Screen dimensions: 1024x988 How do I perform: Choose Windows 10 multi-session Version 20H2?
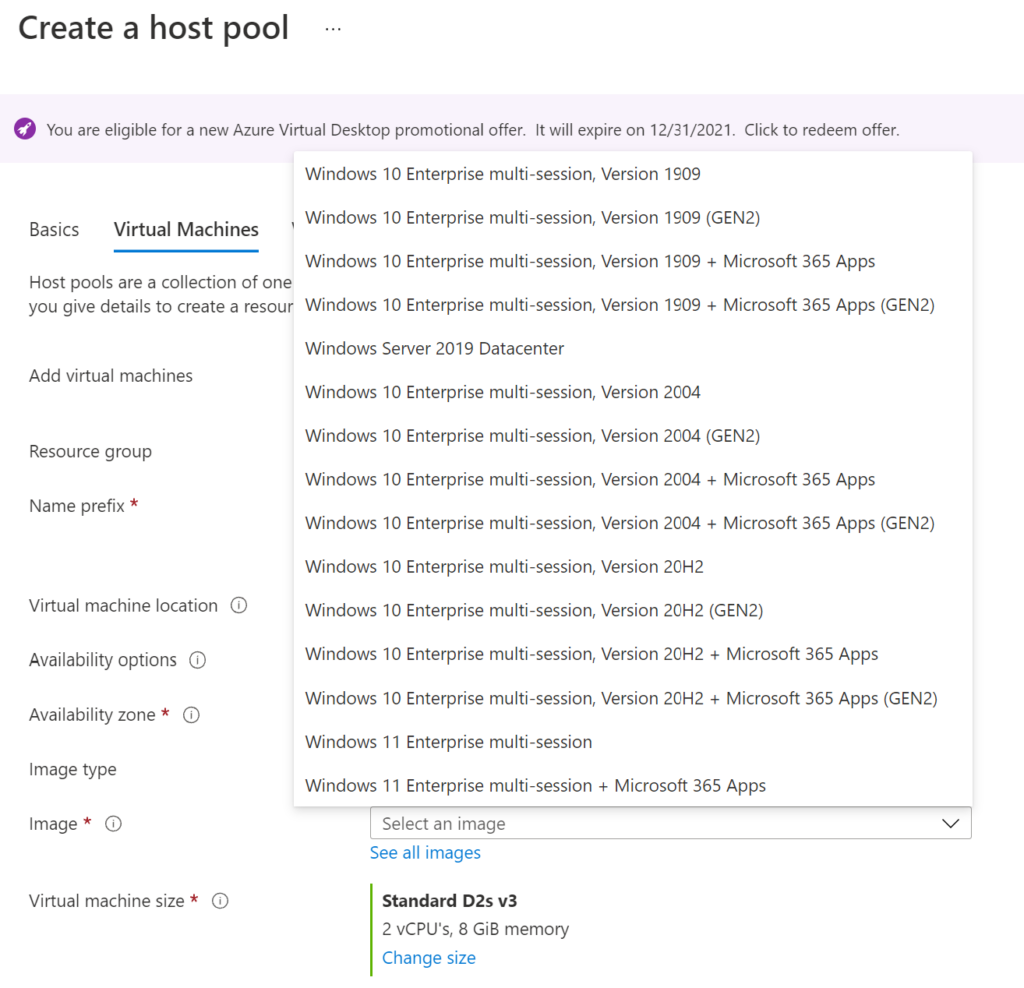point(633,567)
